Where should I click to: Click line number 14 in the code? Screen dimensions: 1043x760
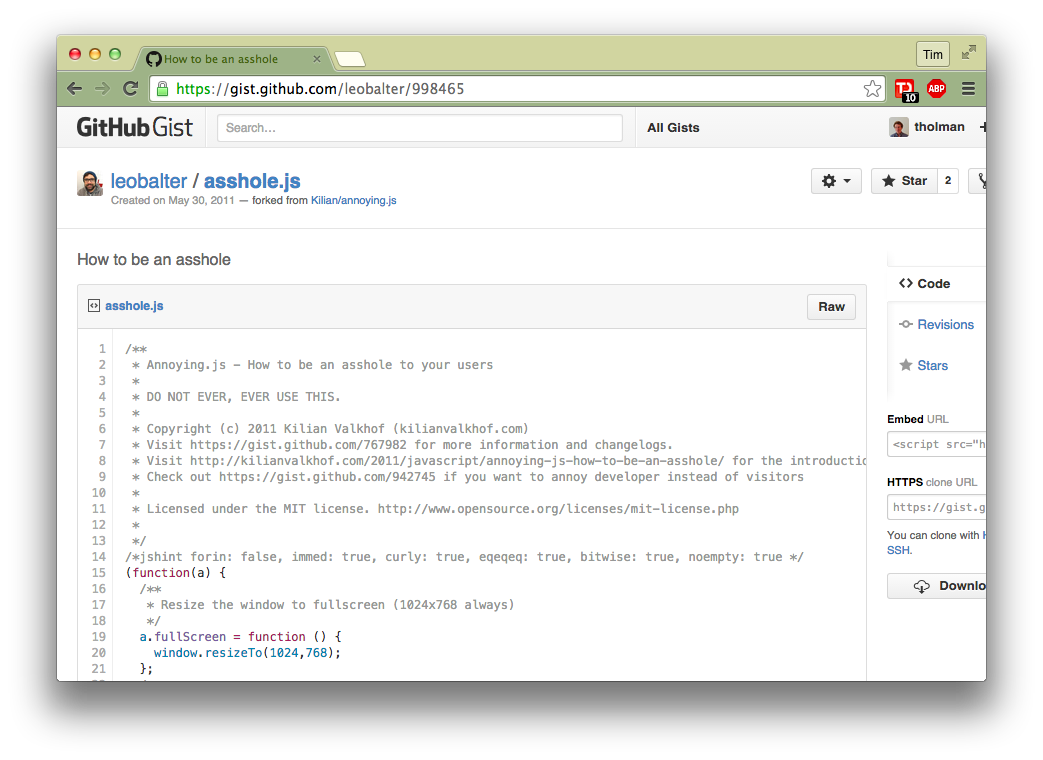(x=98, y=557)
